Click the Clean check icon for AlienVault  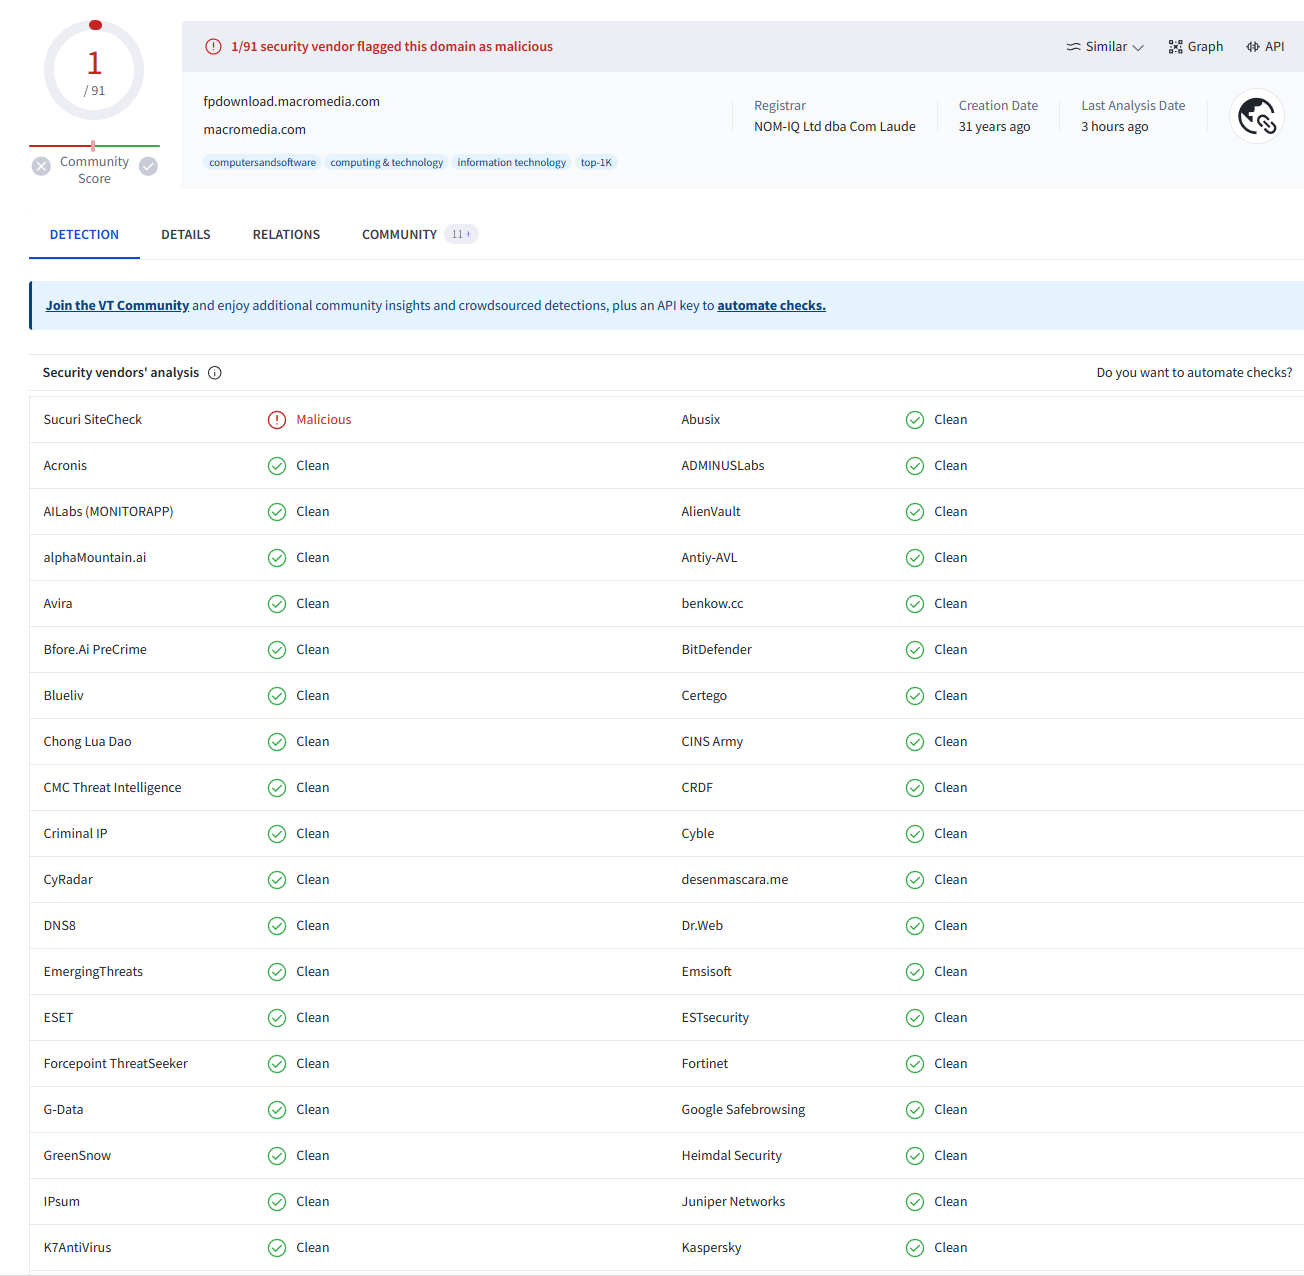coord(915,512)
